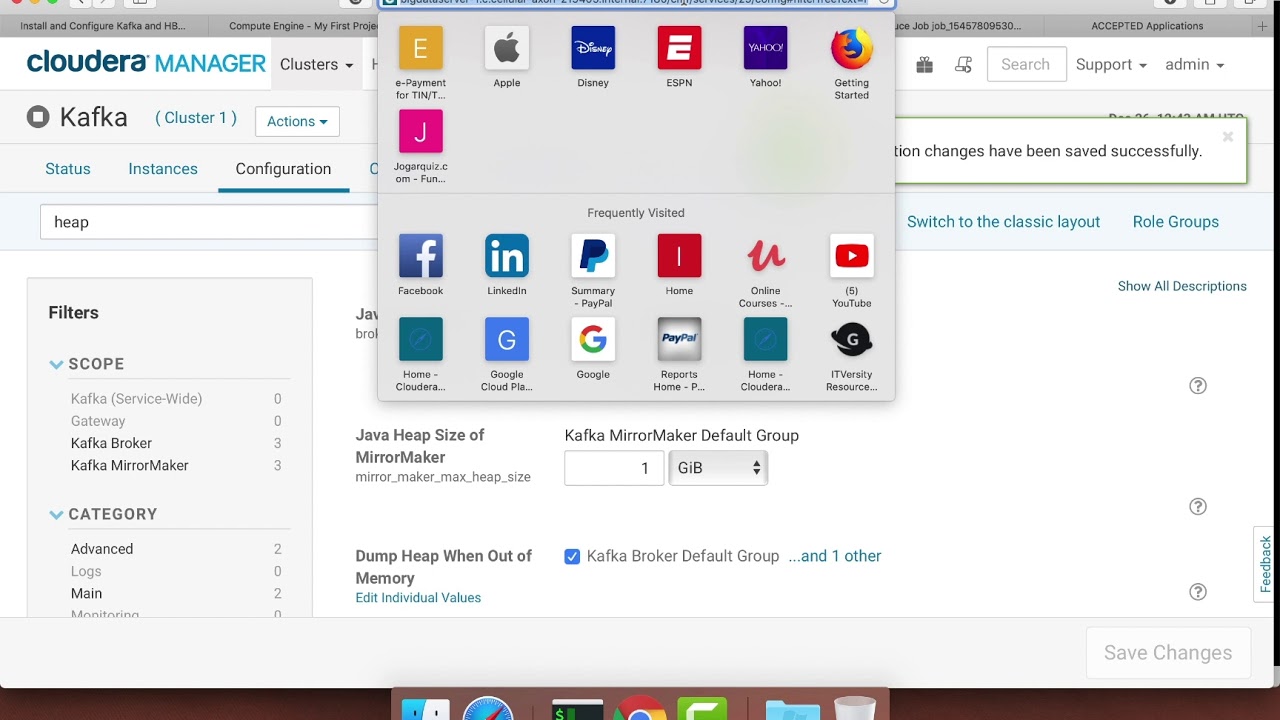The image size is (1280, 720).
Task: Filter by Advanced category
Action: (x=102, y=549)
